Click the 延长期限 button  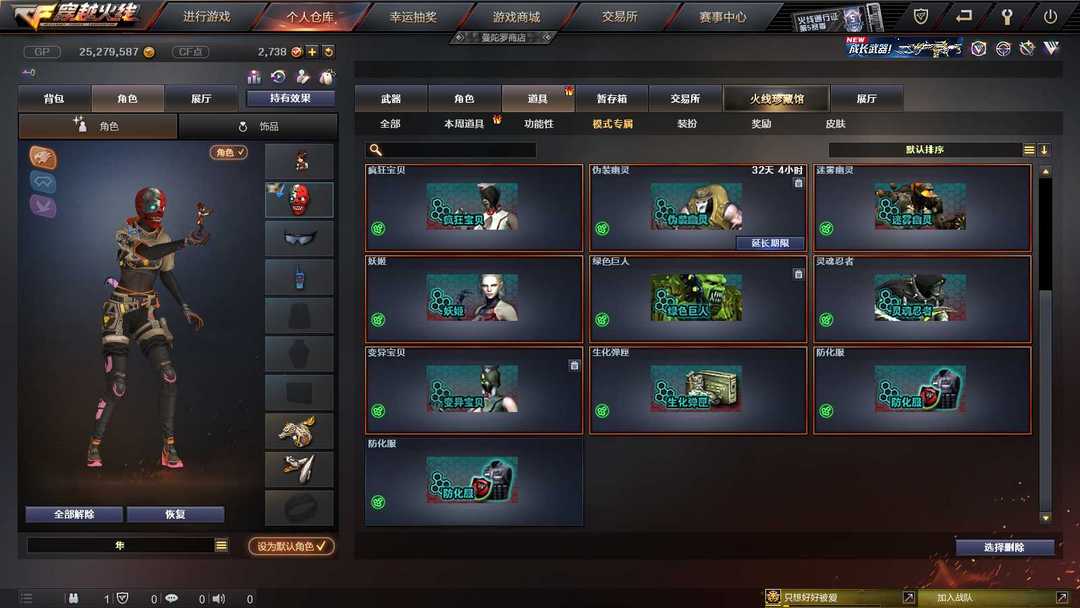769,242
